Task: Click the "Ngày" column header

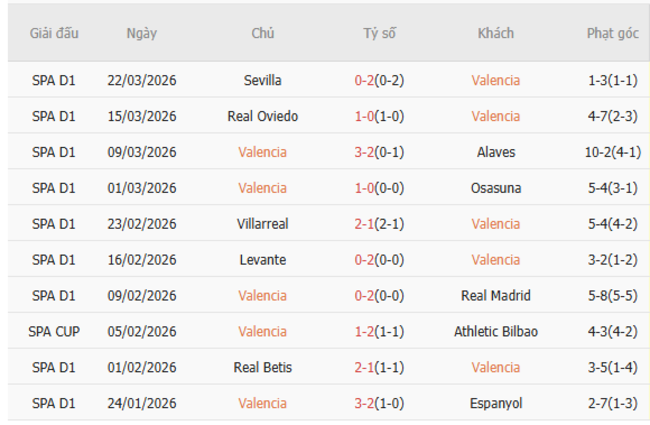Action: coord(141,33)
